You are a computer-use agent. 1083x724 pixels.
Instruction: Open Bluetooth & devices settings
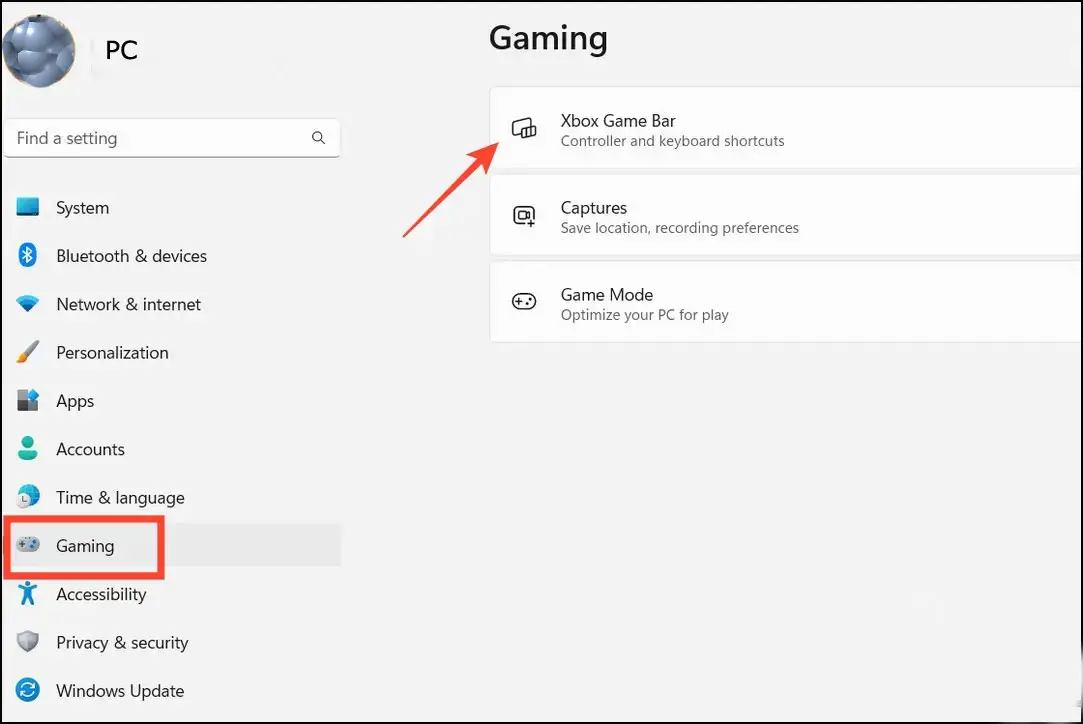(172, 256)
